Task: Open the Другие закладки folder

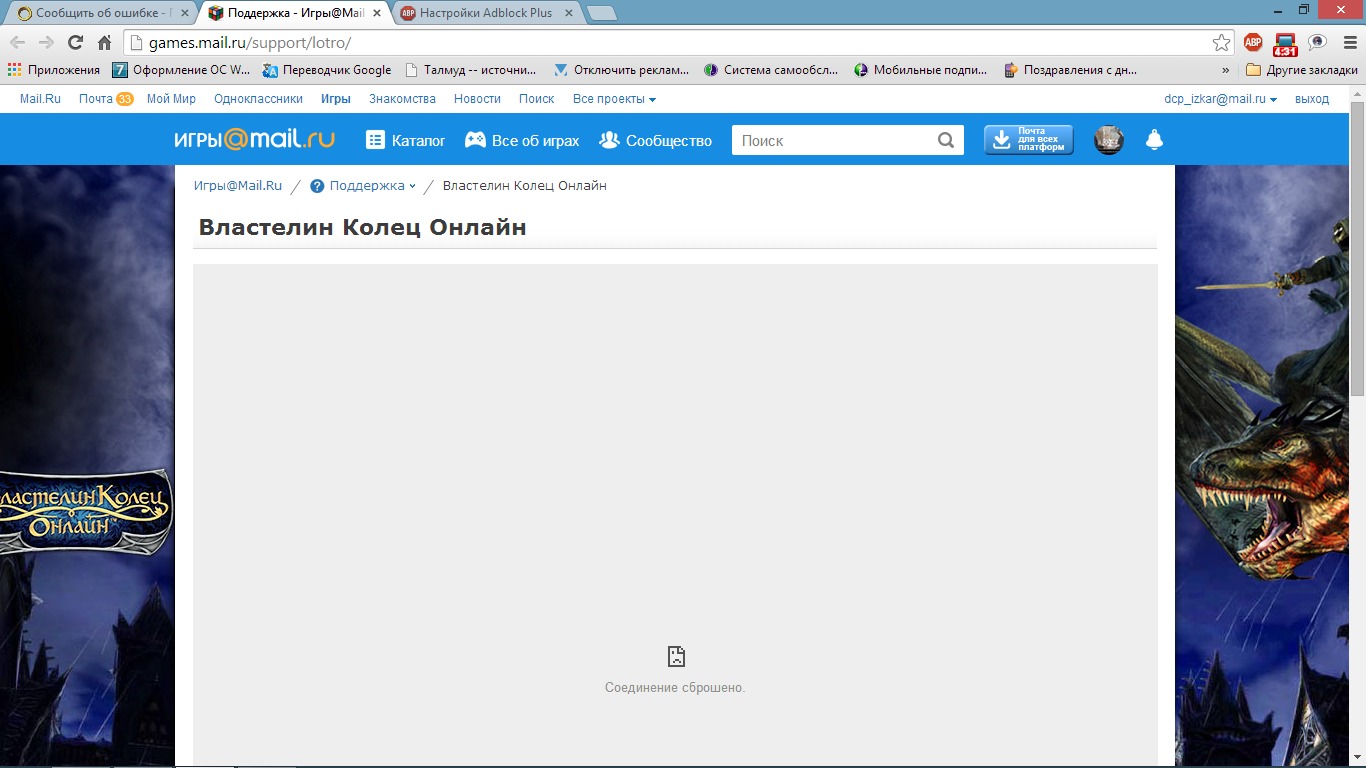Action: [1301, 70]
